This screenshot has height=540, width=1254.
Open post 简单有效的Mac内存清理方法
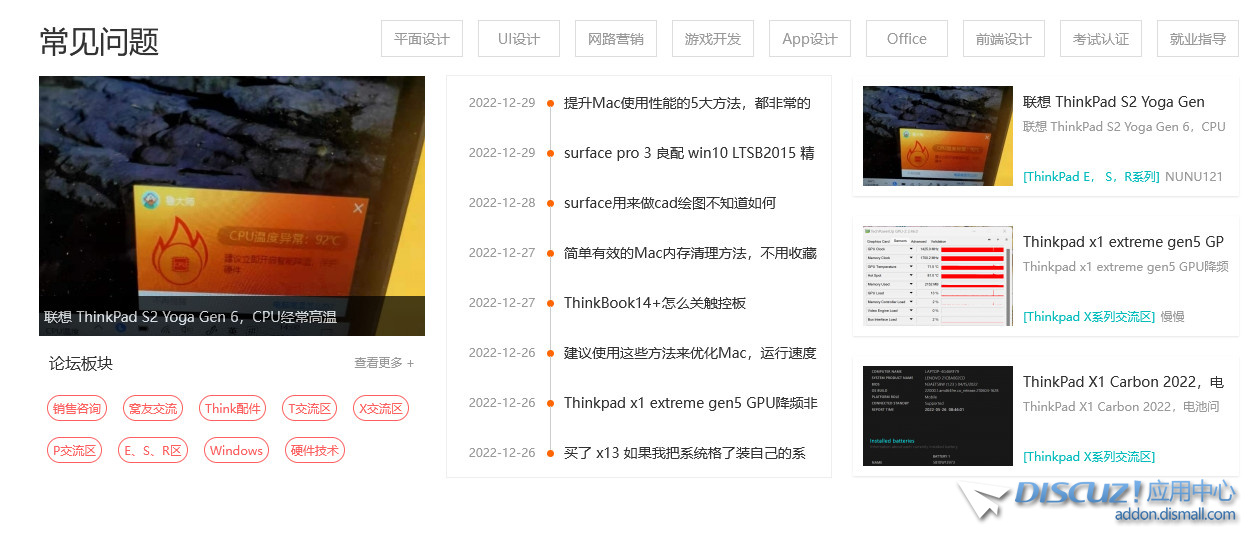pyautogui.click(x=690, y=253)
